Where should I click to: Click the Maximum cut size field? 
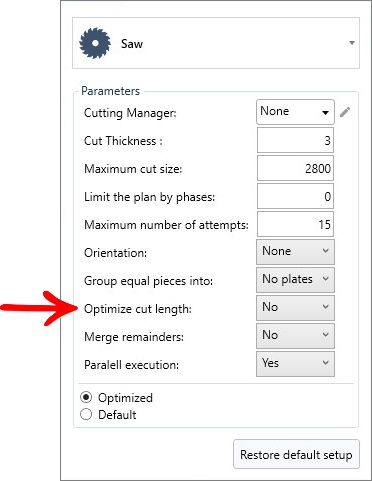(295, 168)
